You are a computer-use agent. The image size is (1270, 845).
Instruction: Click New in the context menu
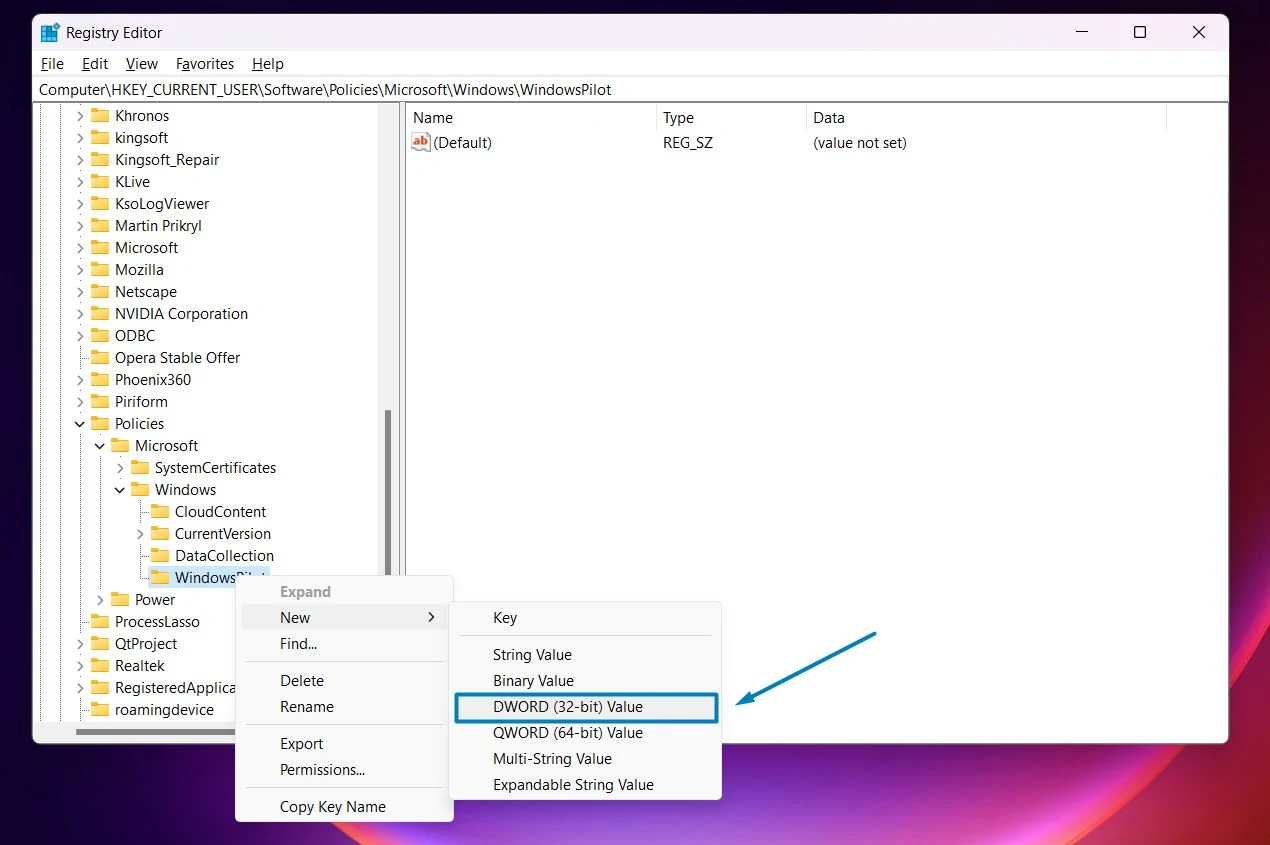click(344, 618)
